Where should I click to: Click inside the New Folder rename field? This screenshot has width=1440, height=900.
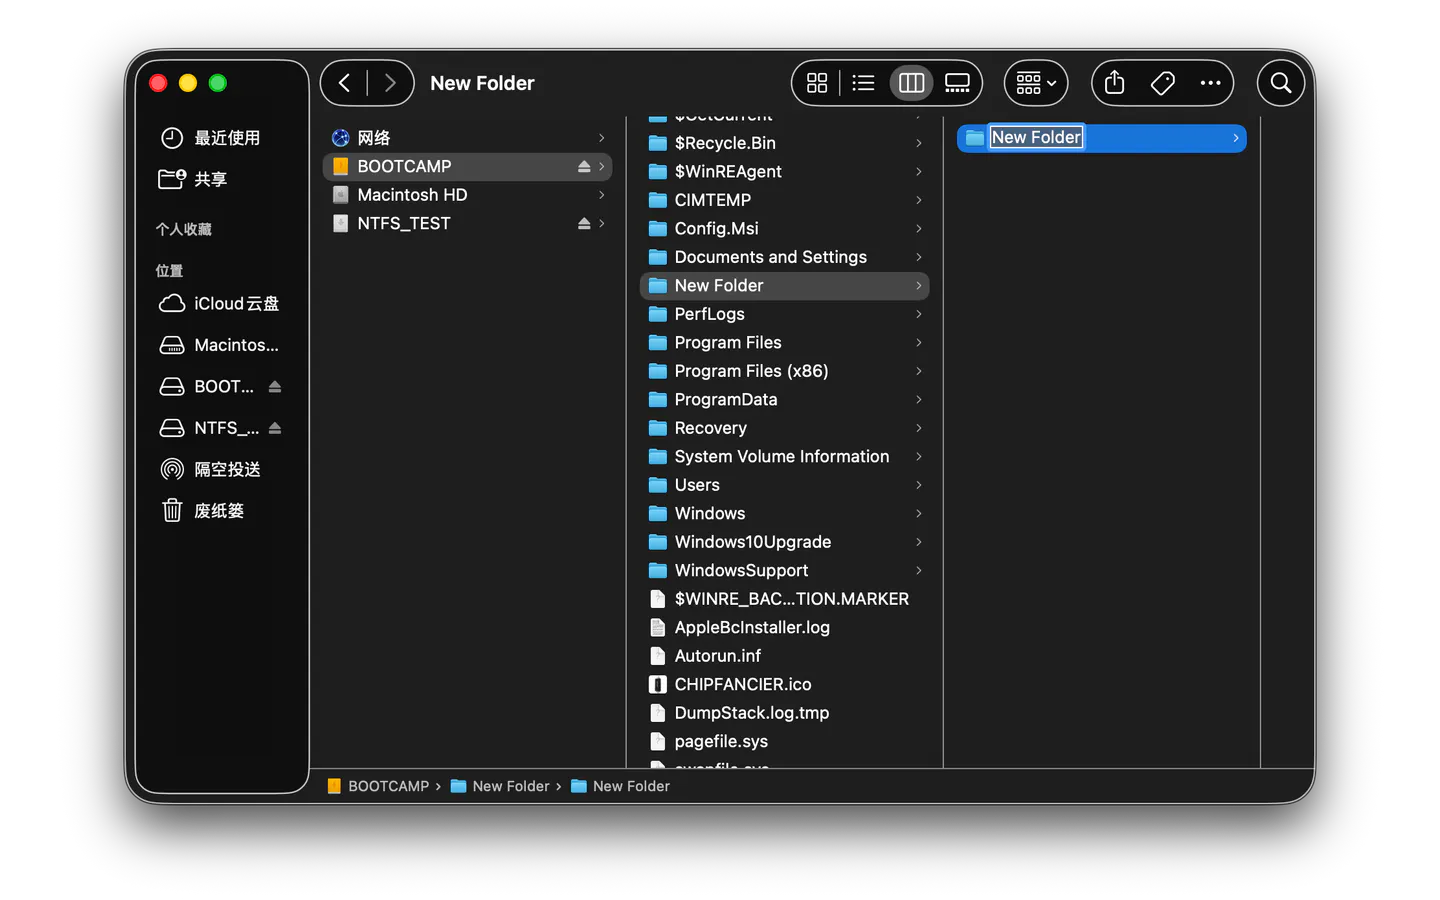click(1036, 137)
